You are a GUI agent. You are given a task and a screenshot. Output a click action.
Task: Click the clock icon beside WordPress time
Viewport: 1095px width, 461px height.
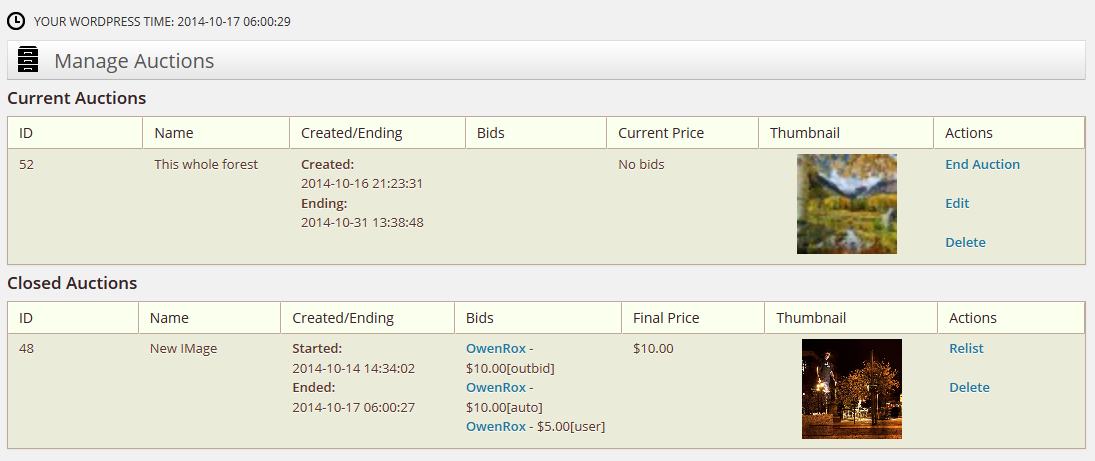pyautogui.click(x=15, y=21)
